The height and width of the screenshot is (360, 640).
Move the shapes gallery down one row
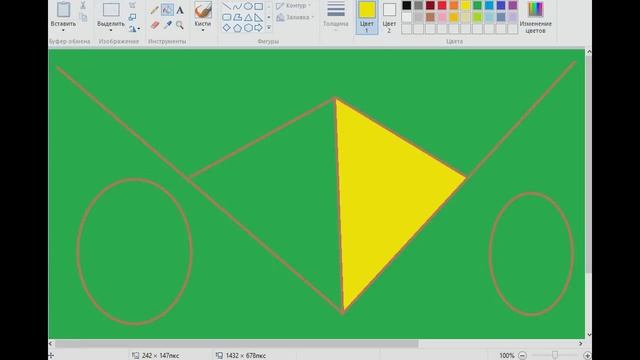tap(269, 17)
